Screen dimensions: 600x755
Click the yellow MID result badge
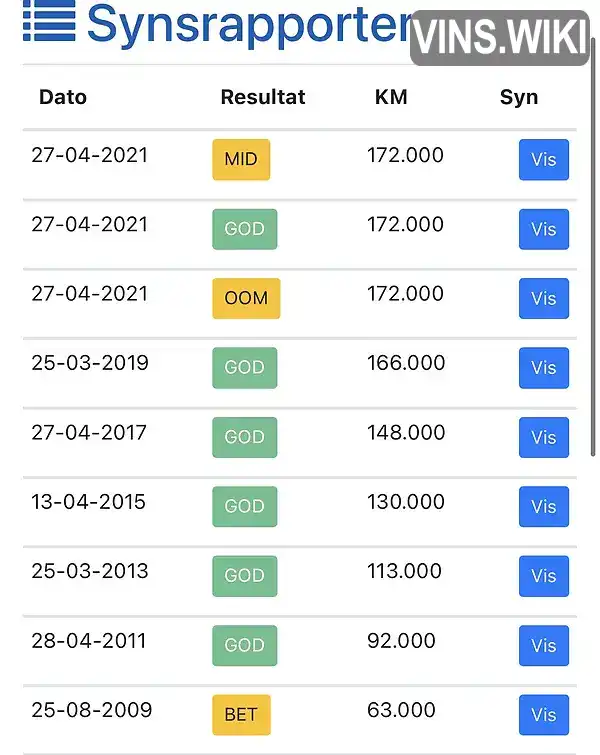pyautogui.click(x=241, y=159)
